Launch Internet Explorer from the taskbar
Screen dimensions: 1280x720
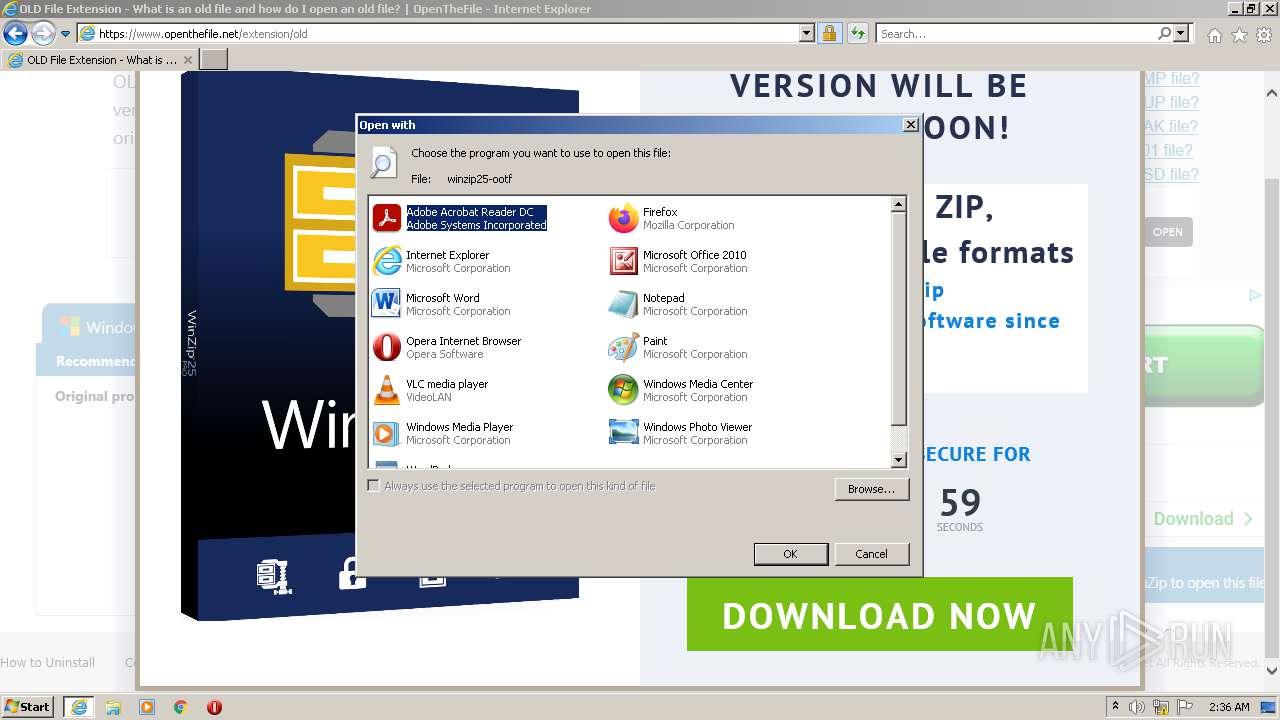tap(79, 707)
